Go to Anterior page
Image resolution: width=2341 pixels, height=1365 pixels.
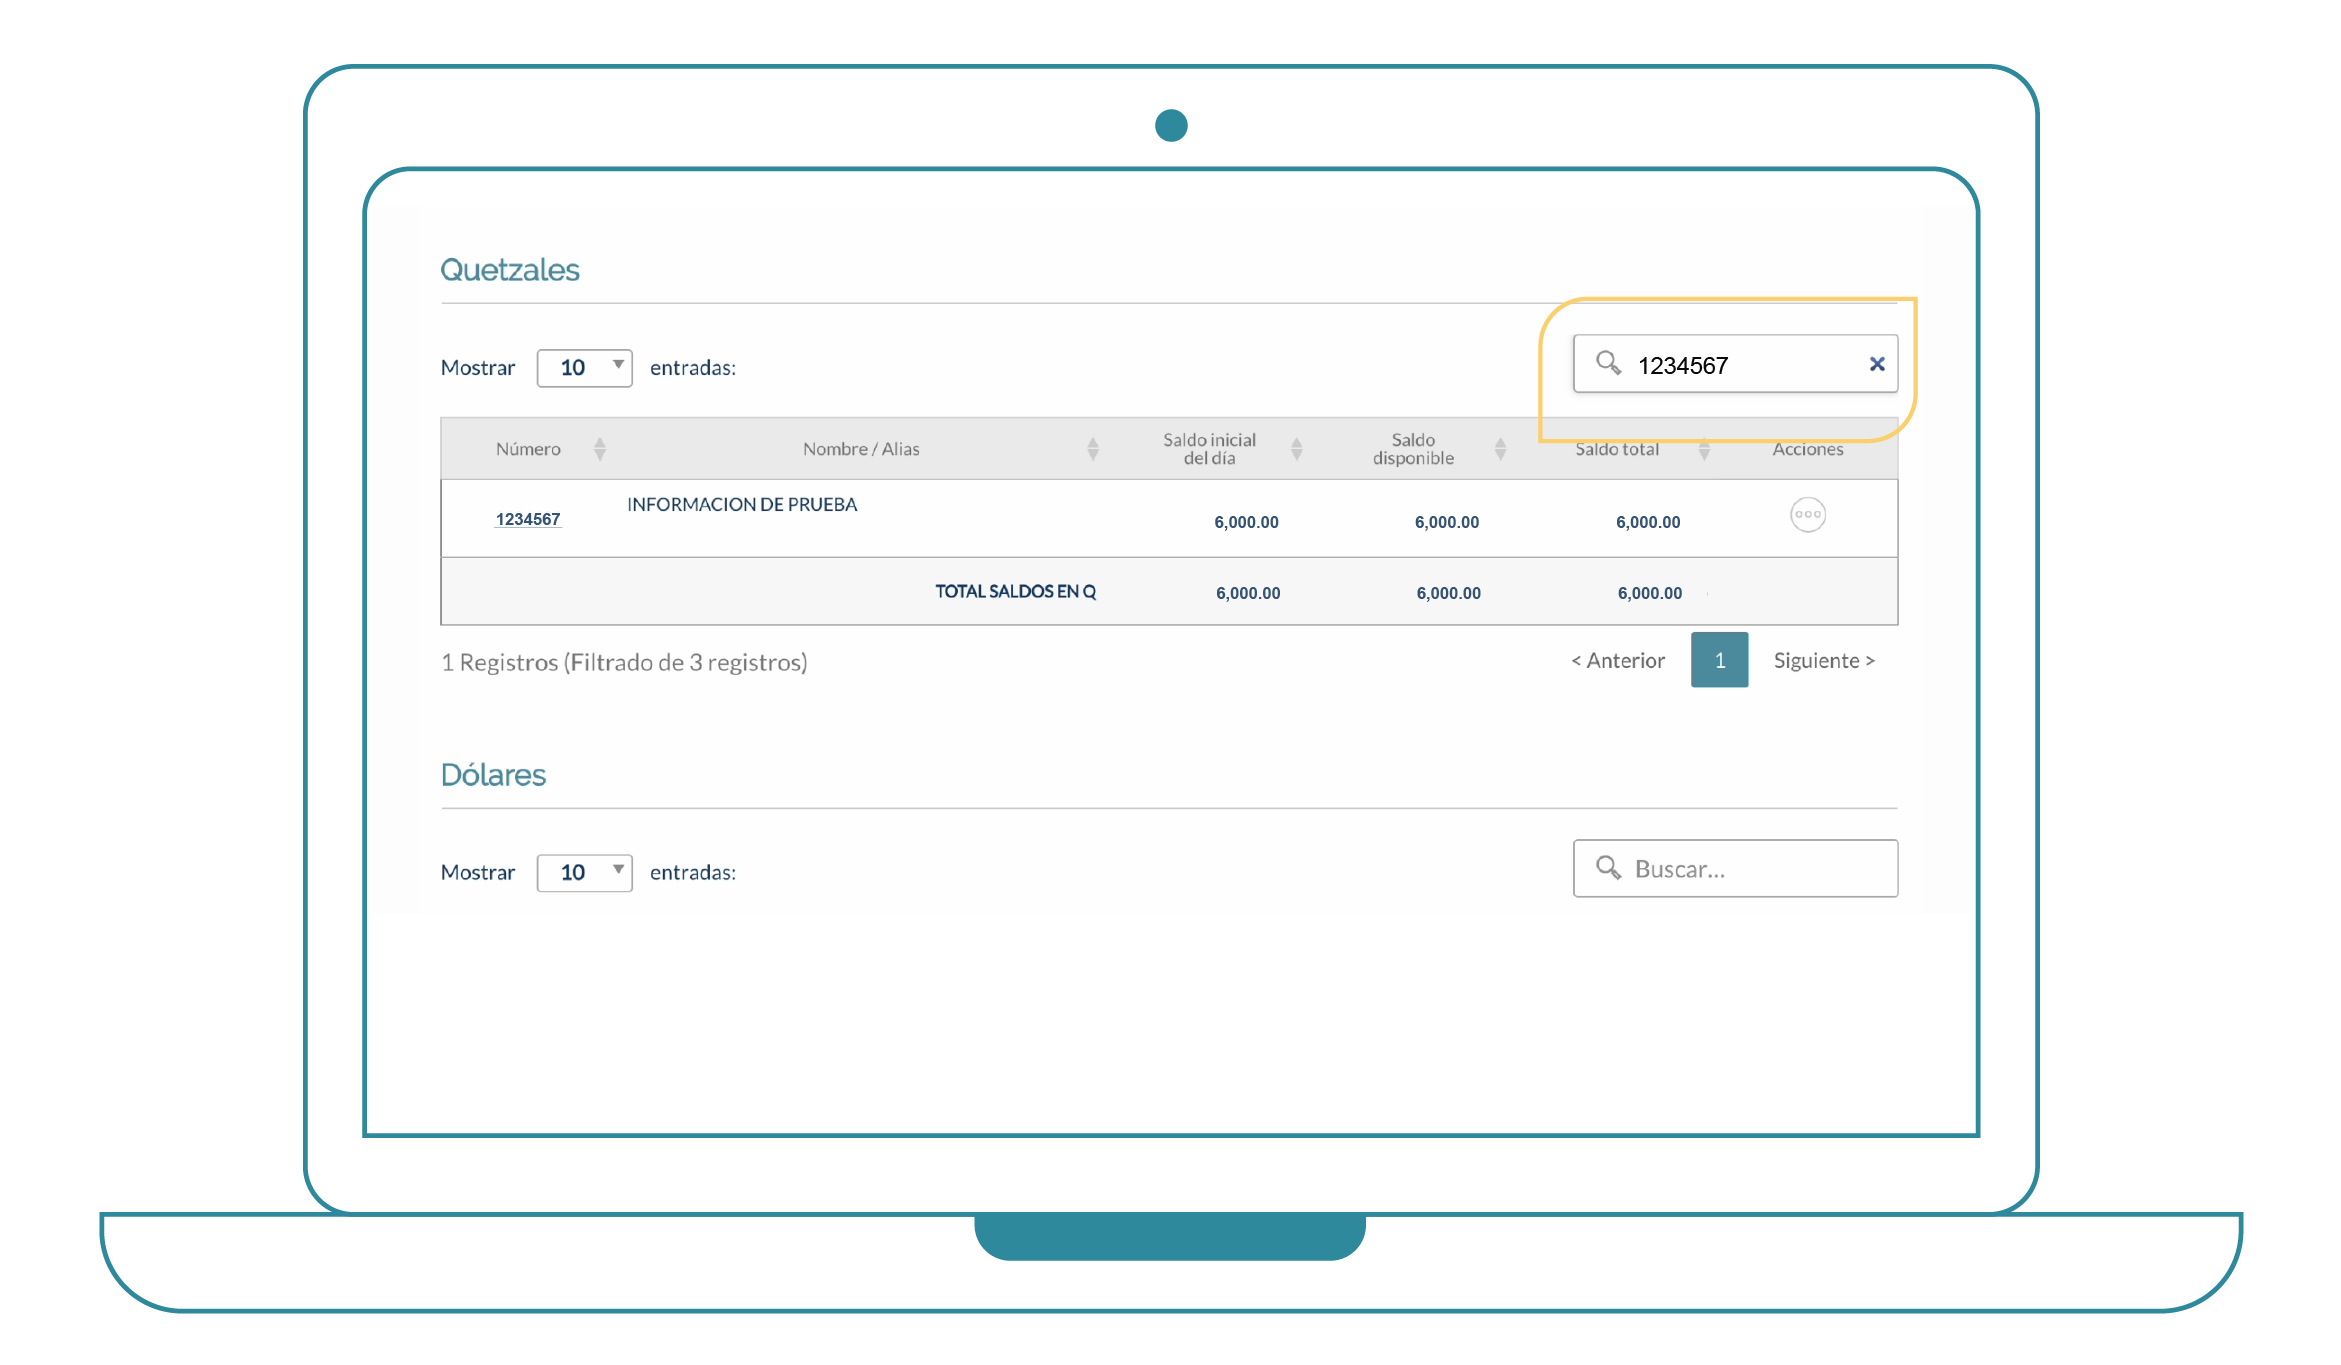[x=1618, y=660]
